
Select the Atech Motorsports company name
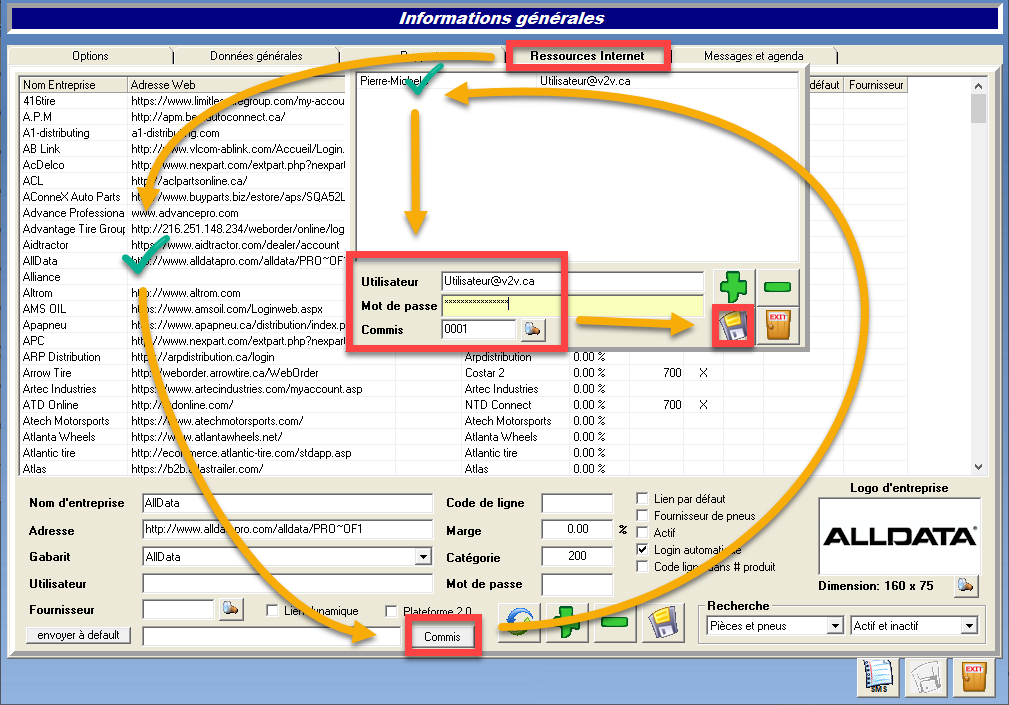pyautogui.click(x=66, y=421)
